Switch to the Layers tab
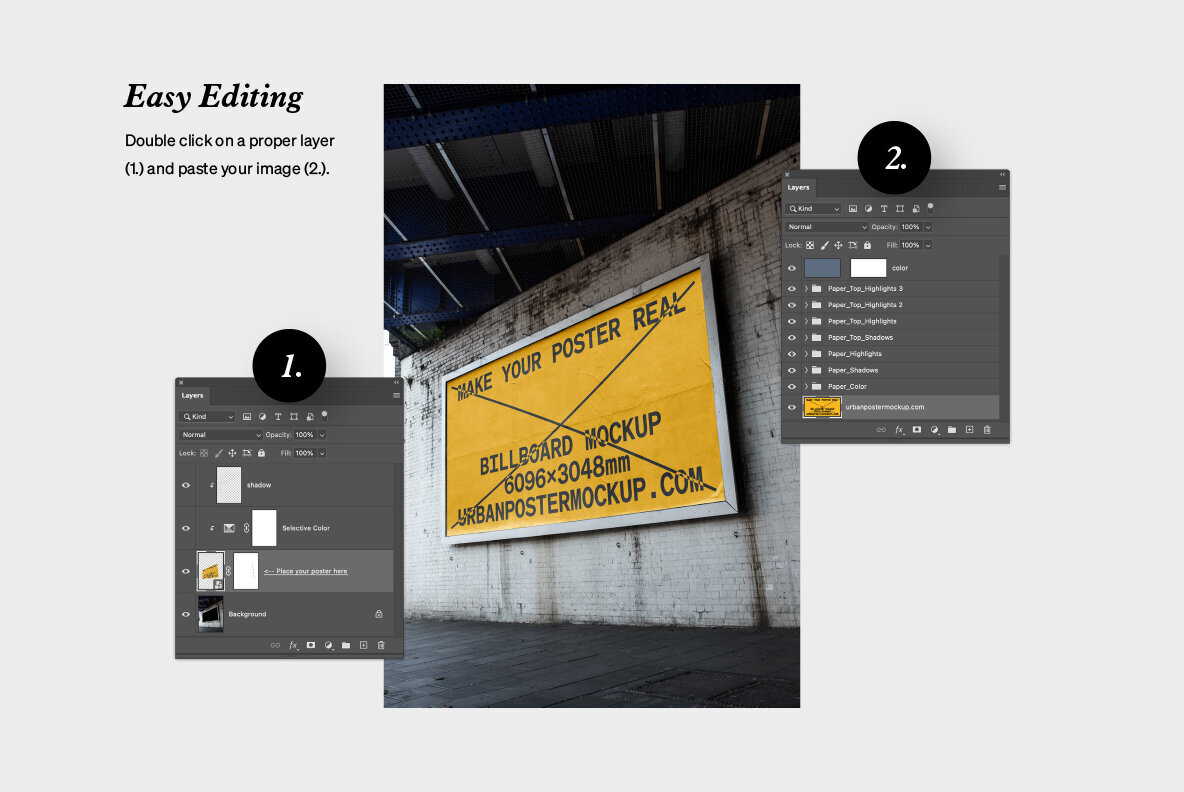This screenshot has width=1184, height=792. click(192, 395)
